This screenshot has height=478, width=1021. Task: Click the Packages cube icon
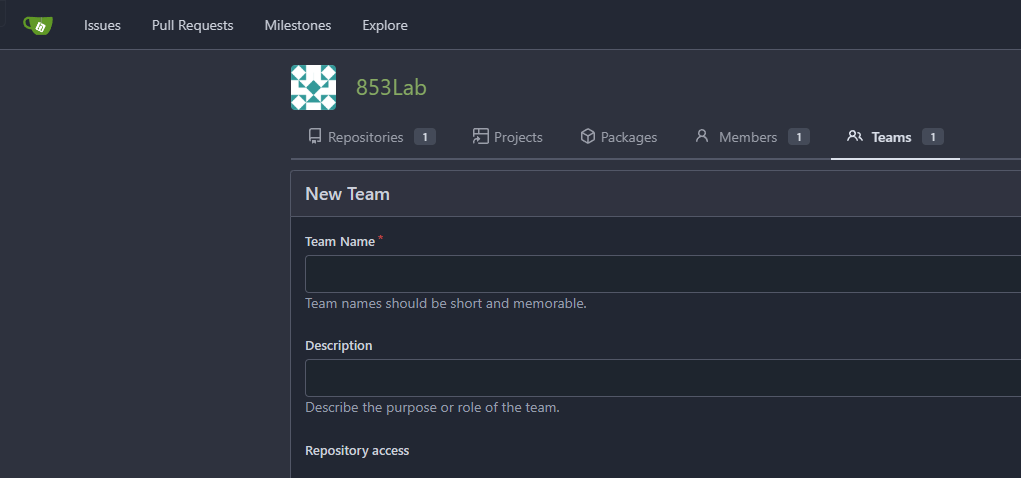pos(588,137)
